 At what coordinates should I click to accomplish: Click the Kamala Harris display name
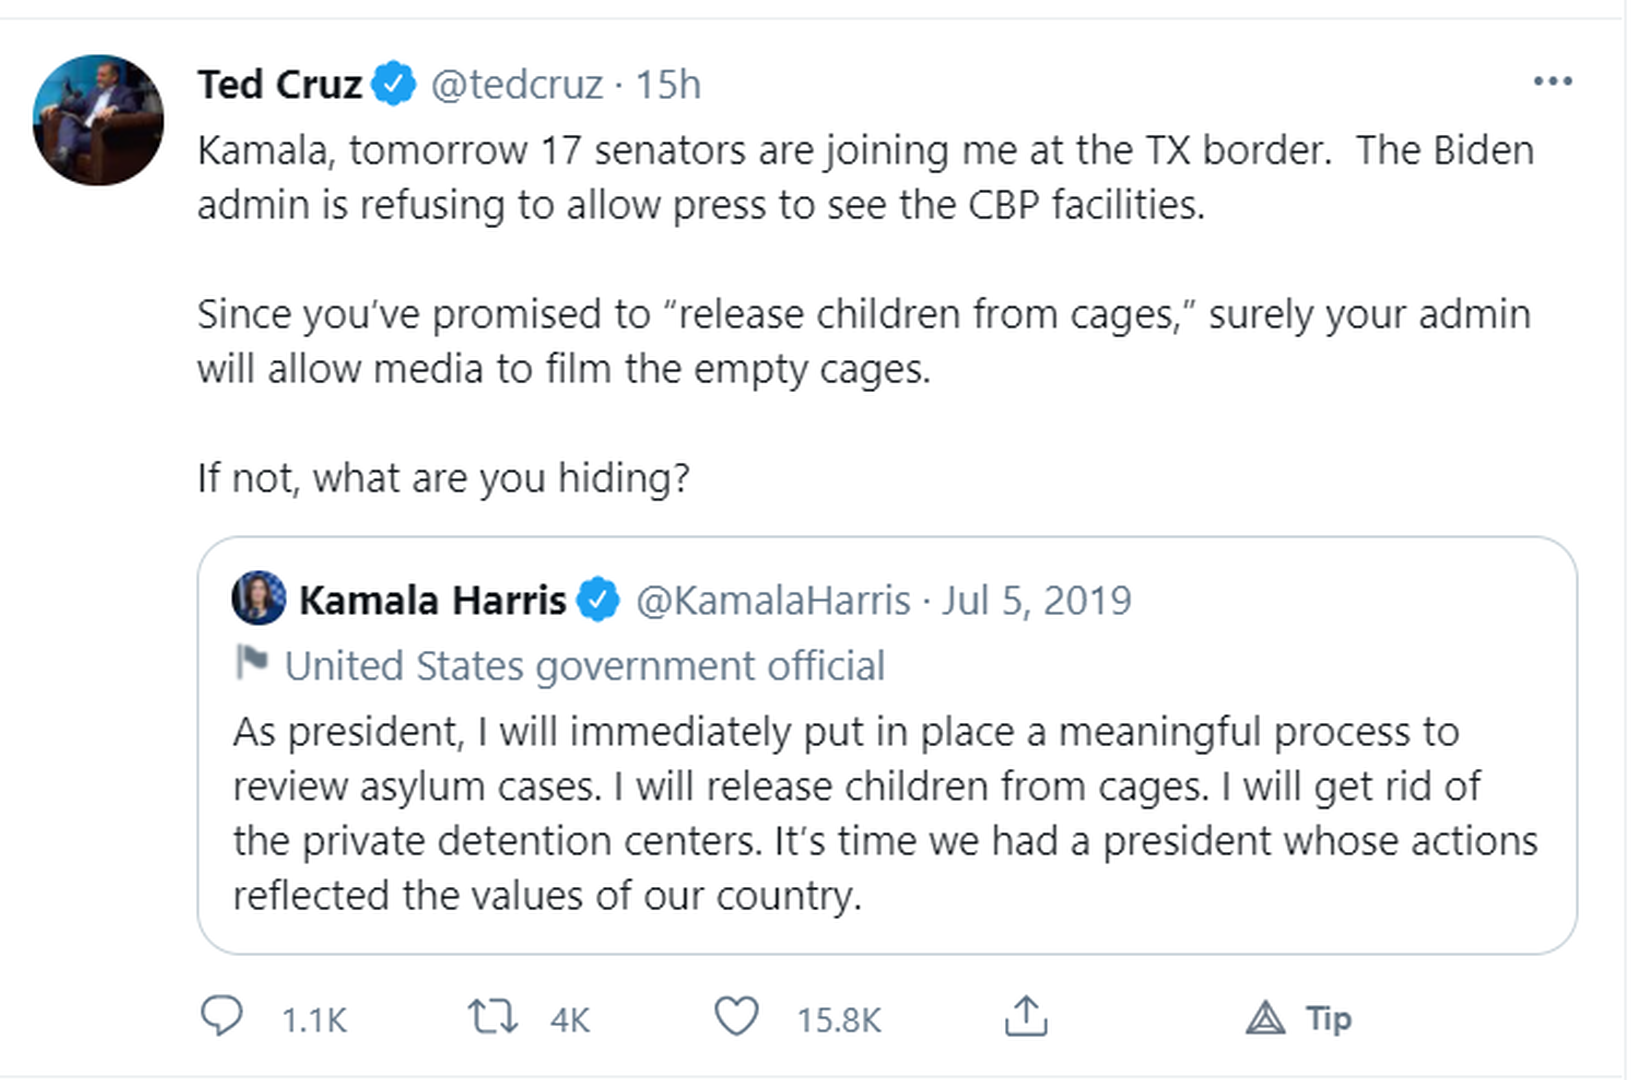pyautogui.click(x=432, y=601)
